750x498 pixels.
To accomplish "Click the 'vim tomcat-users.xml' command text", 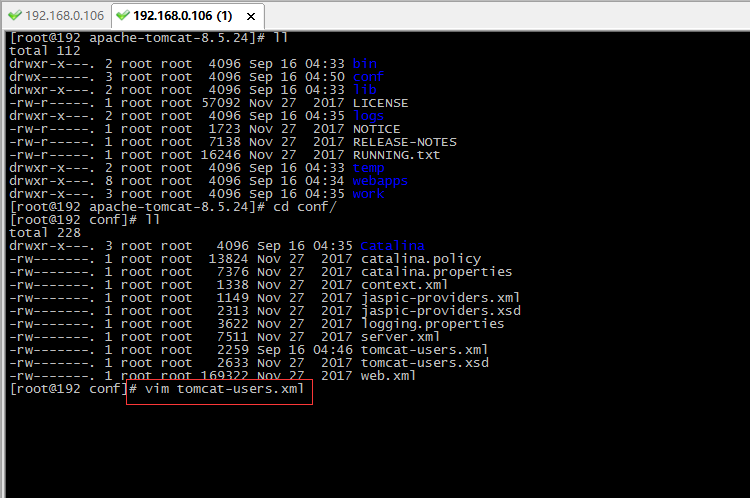I will [224, 388].
